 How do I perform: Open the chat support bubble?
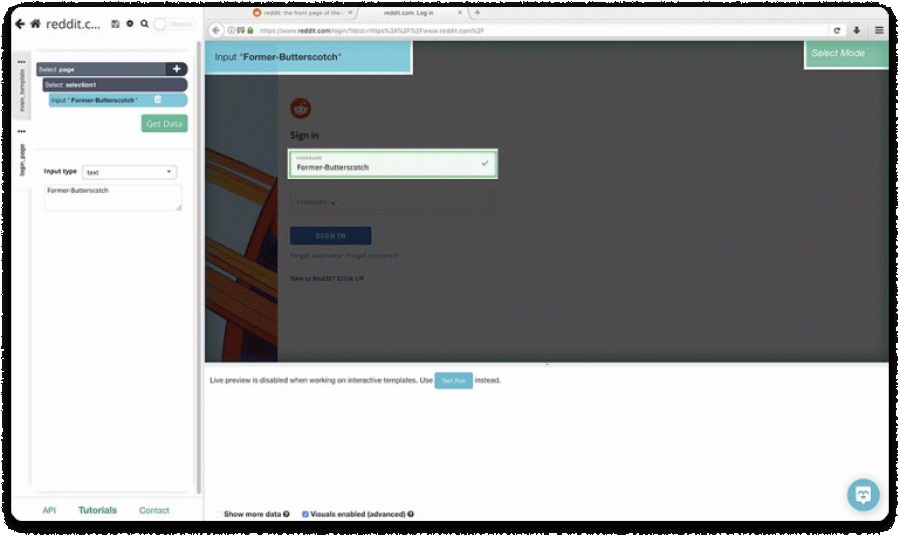click(x=863, y=495)
